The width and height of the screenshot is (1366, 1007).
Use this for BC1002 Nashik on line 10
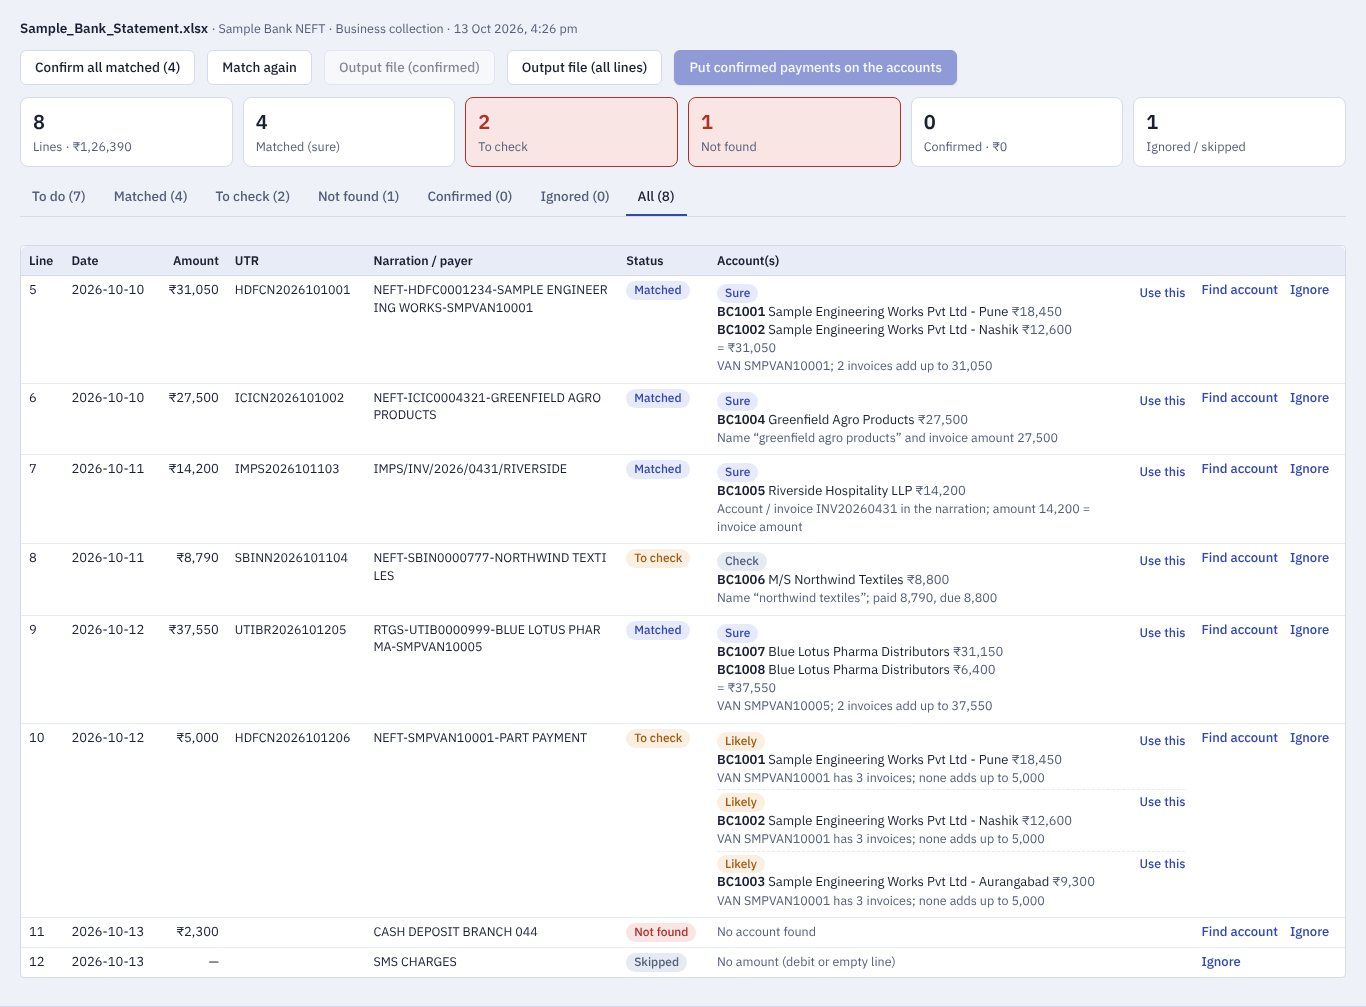click(1162, 802)
